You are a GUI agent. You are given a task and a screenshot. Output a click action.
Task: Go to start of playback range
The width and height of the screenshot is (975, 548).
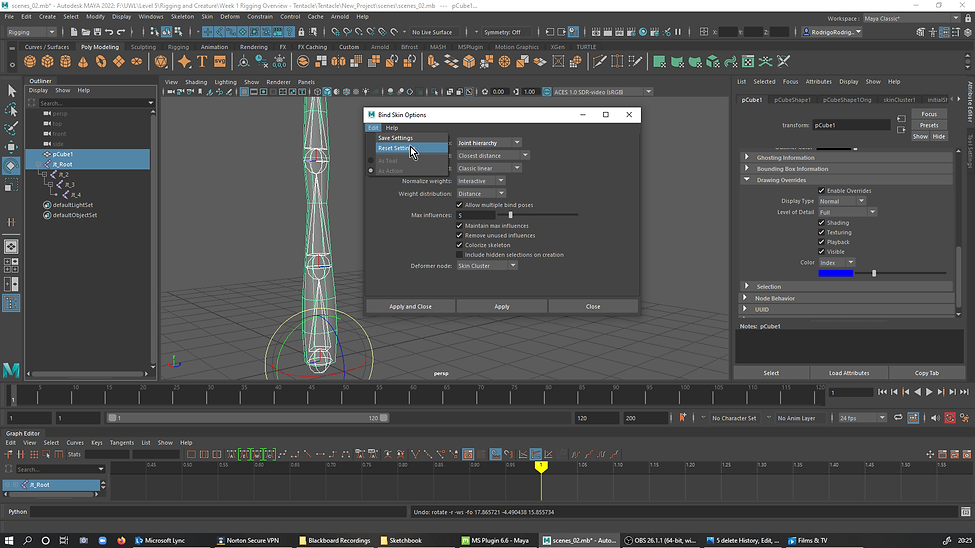point(882,392)
